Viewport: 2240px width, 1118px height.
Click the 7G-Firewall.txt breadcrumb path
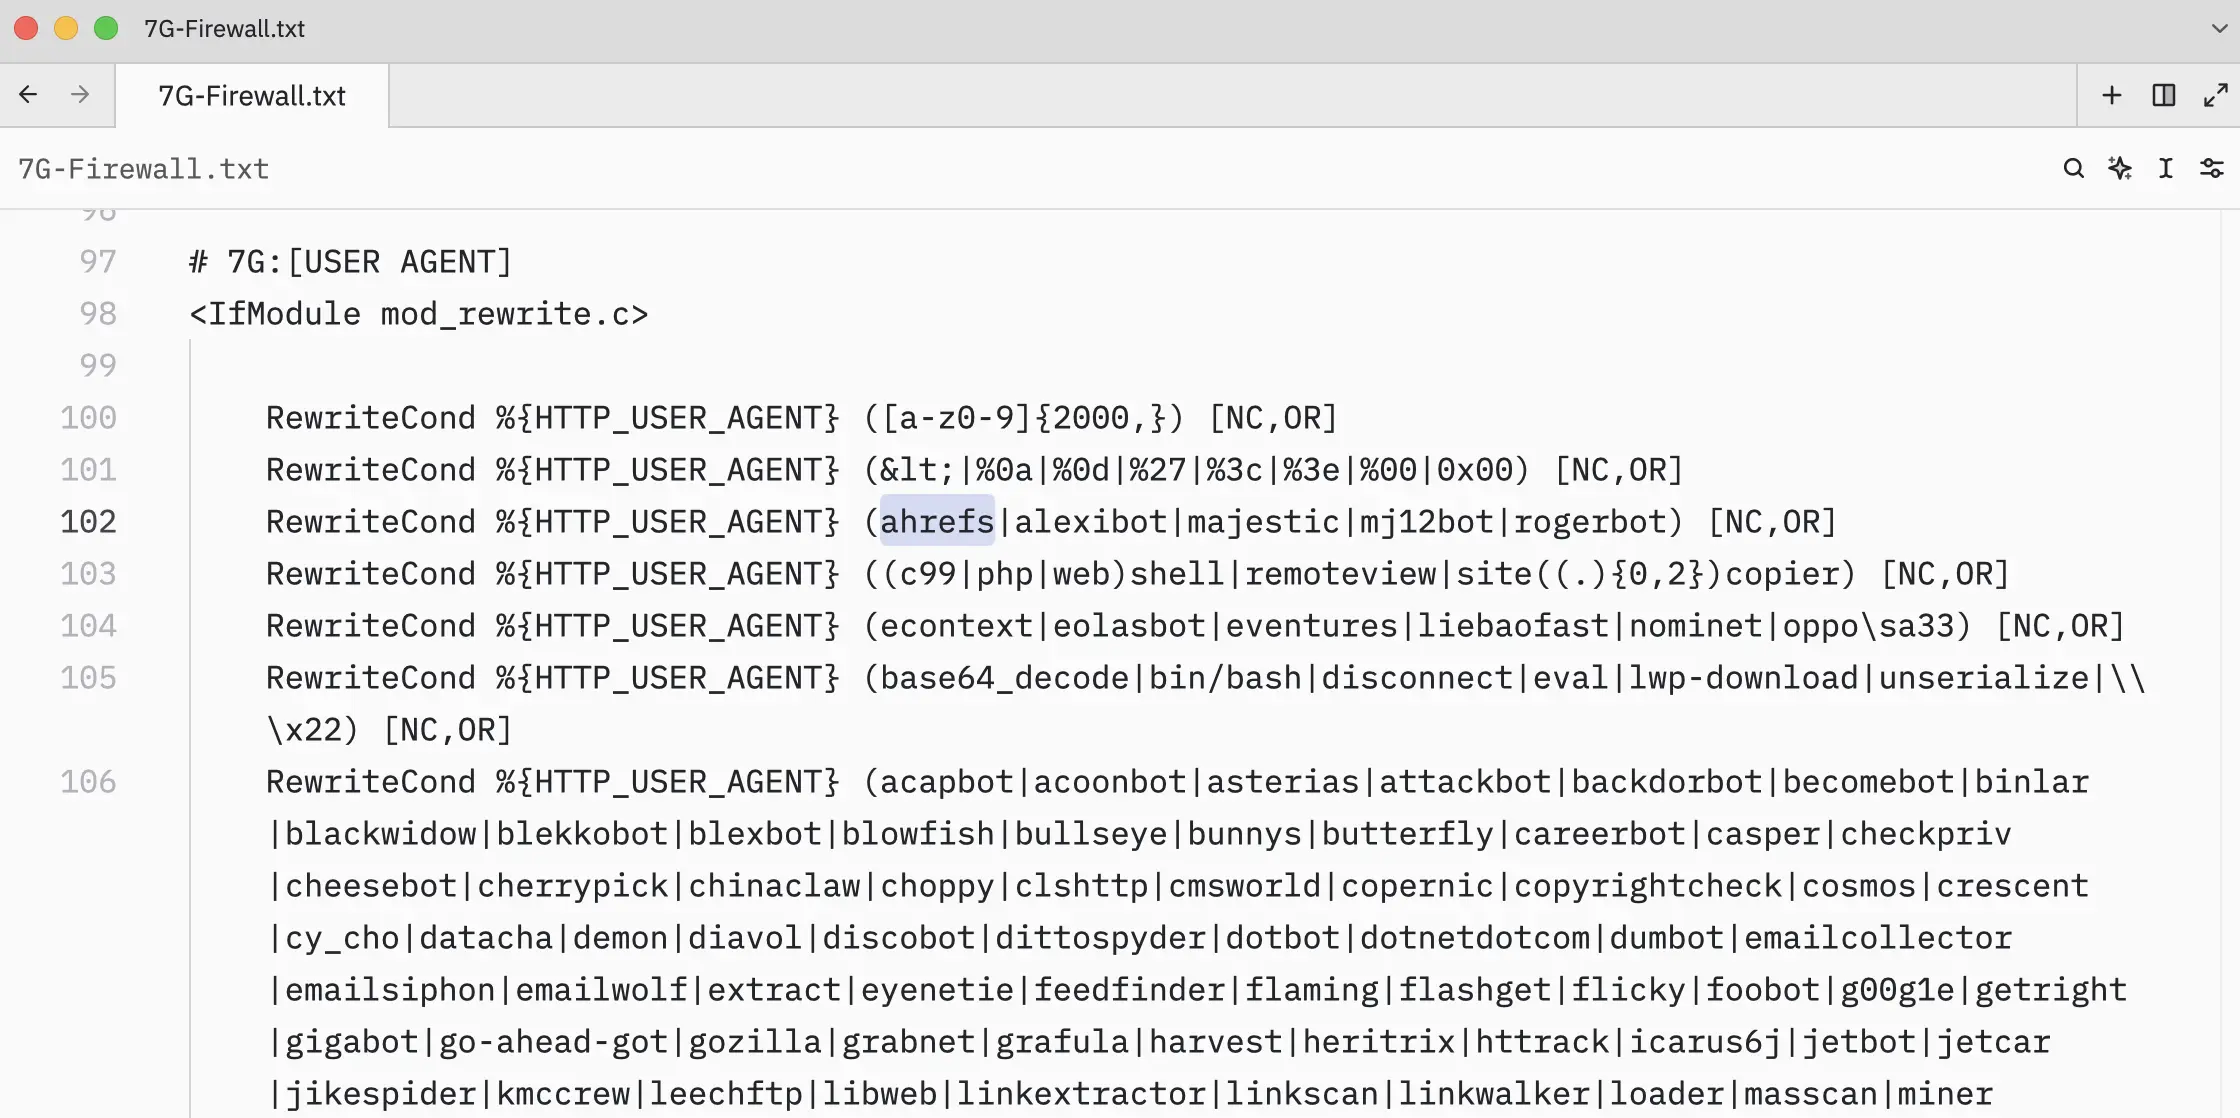(144, 169)
